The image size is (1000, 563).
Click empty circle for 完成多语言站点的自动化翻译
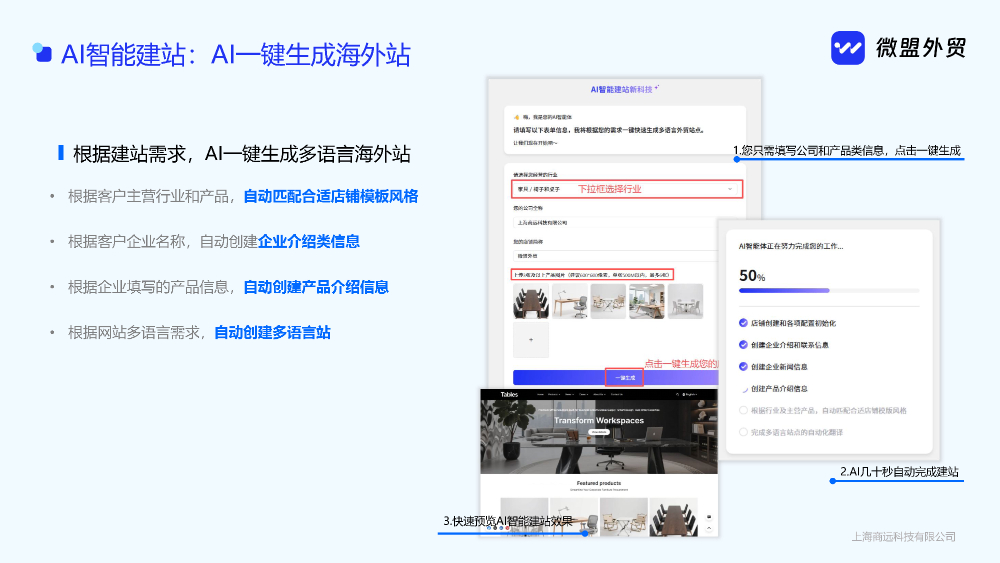click(743, 432)
